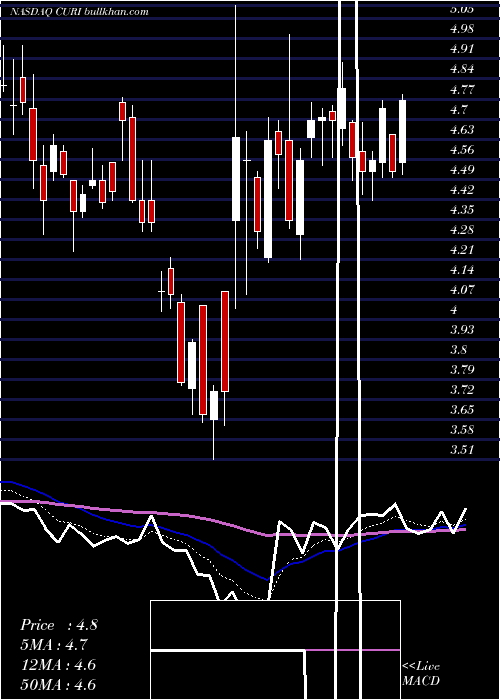
Task: Click the 3.58 price level label
Action: [x=462, y=430]
